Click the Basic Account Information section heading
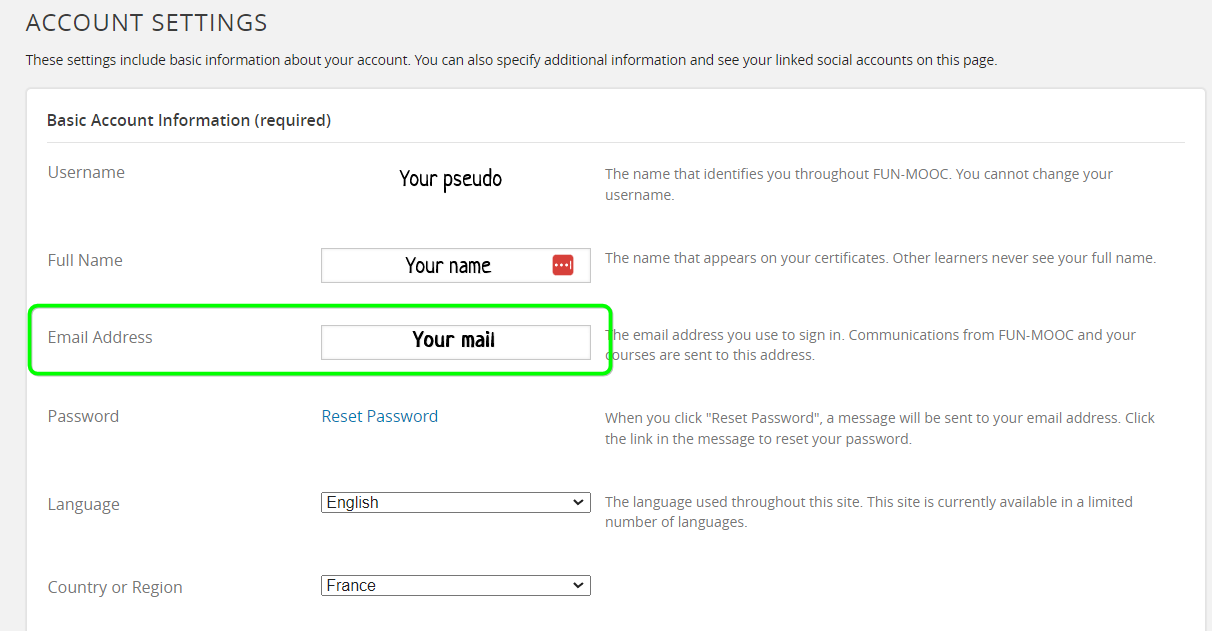The height and width of the screenshot is (631, 1212). click(x=189, y=120)
